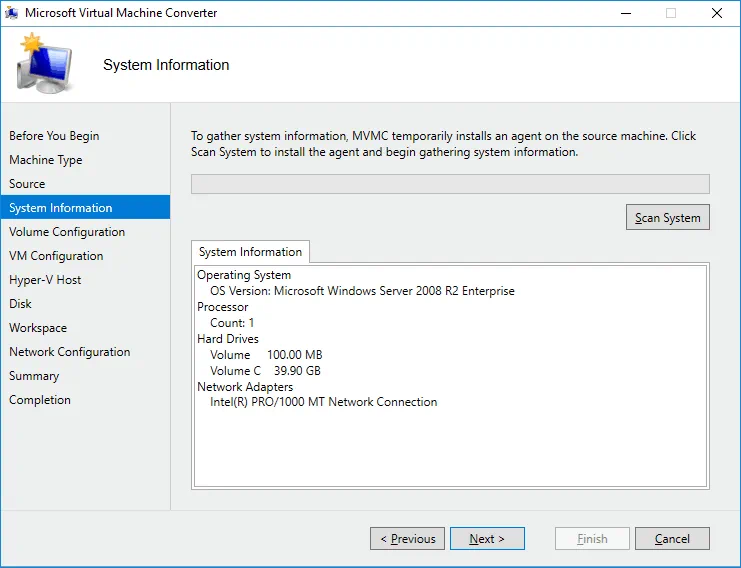
Task: Open the Disk step
Action: click(20, 304)
